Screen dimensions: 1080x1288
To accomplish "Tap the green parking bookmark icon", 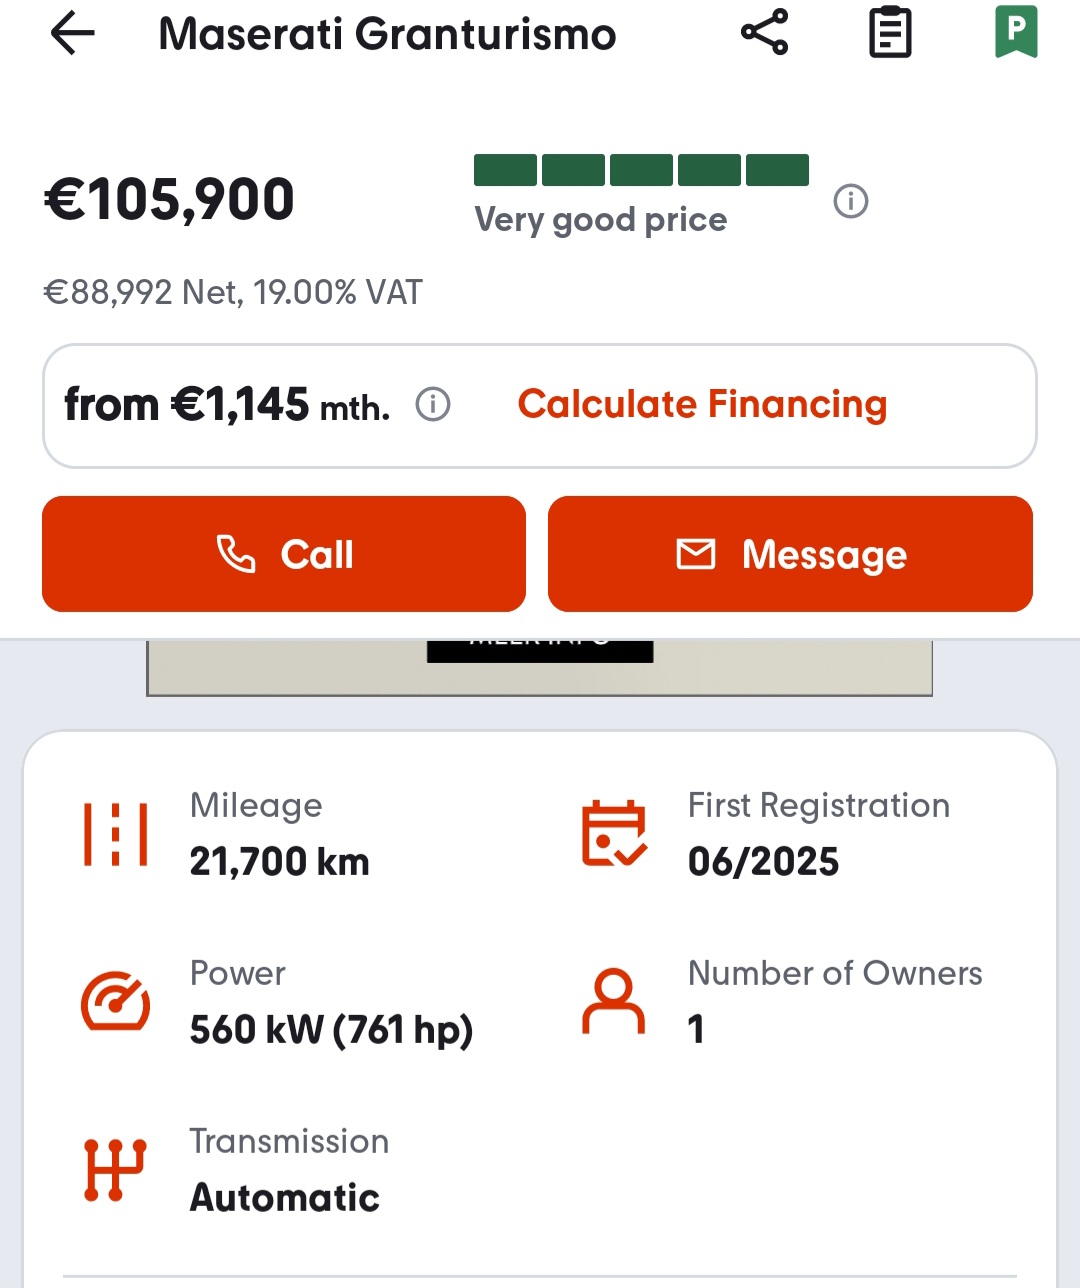I will tap(1016, 32).
